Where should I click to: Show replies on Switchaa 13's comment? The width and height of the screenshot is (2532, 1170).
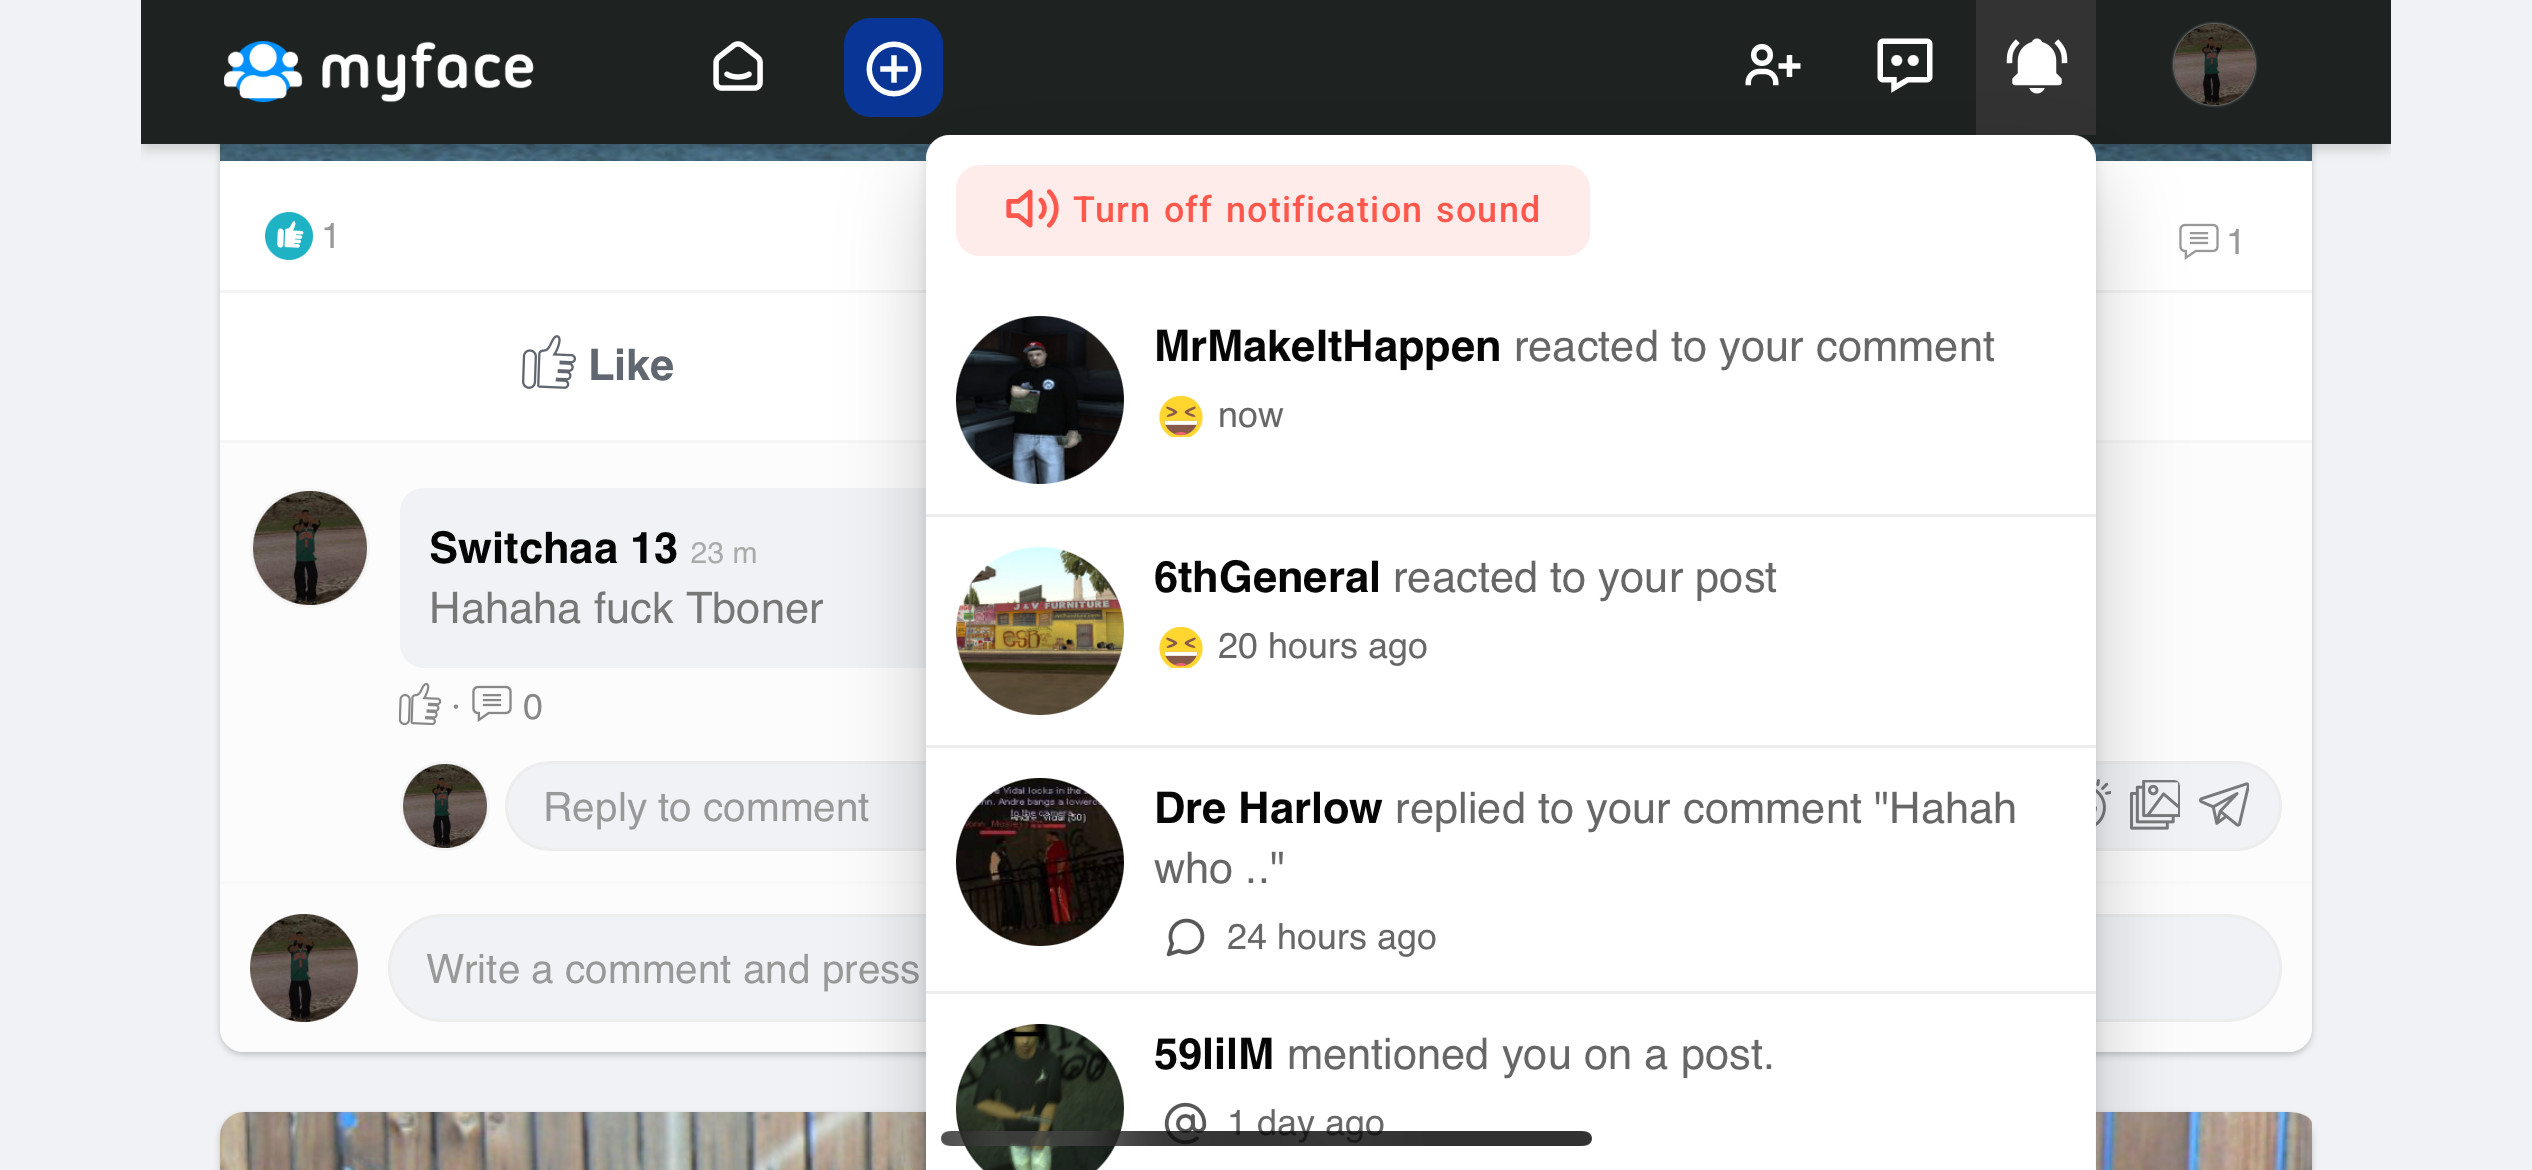click(x=507, y=705)
